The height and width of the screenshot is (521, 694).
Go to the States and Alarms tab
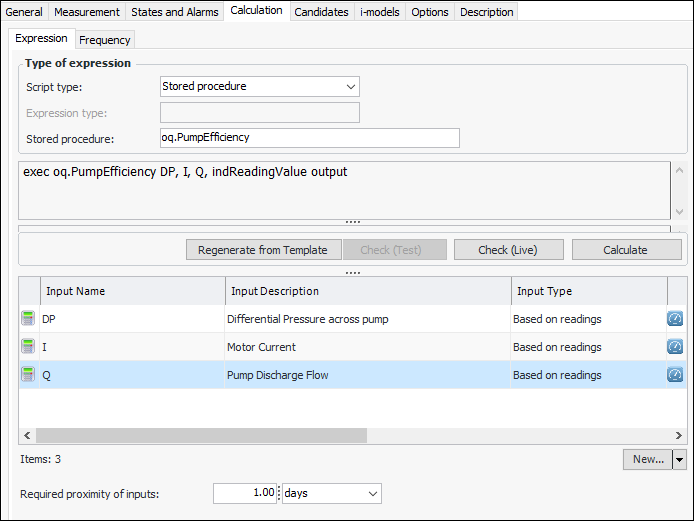176,12
